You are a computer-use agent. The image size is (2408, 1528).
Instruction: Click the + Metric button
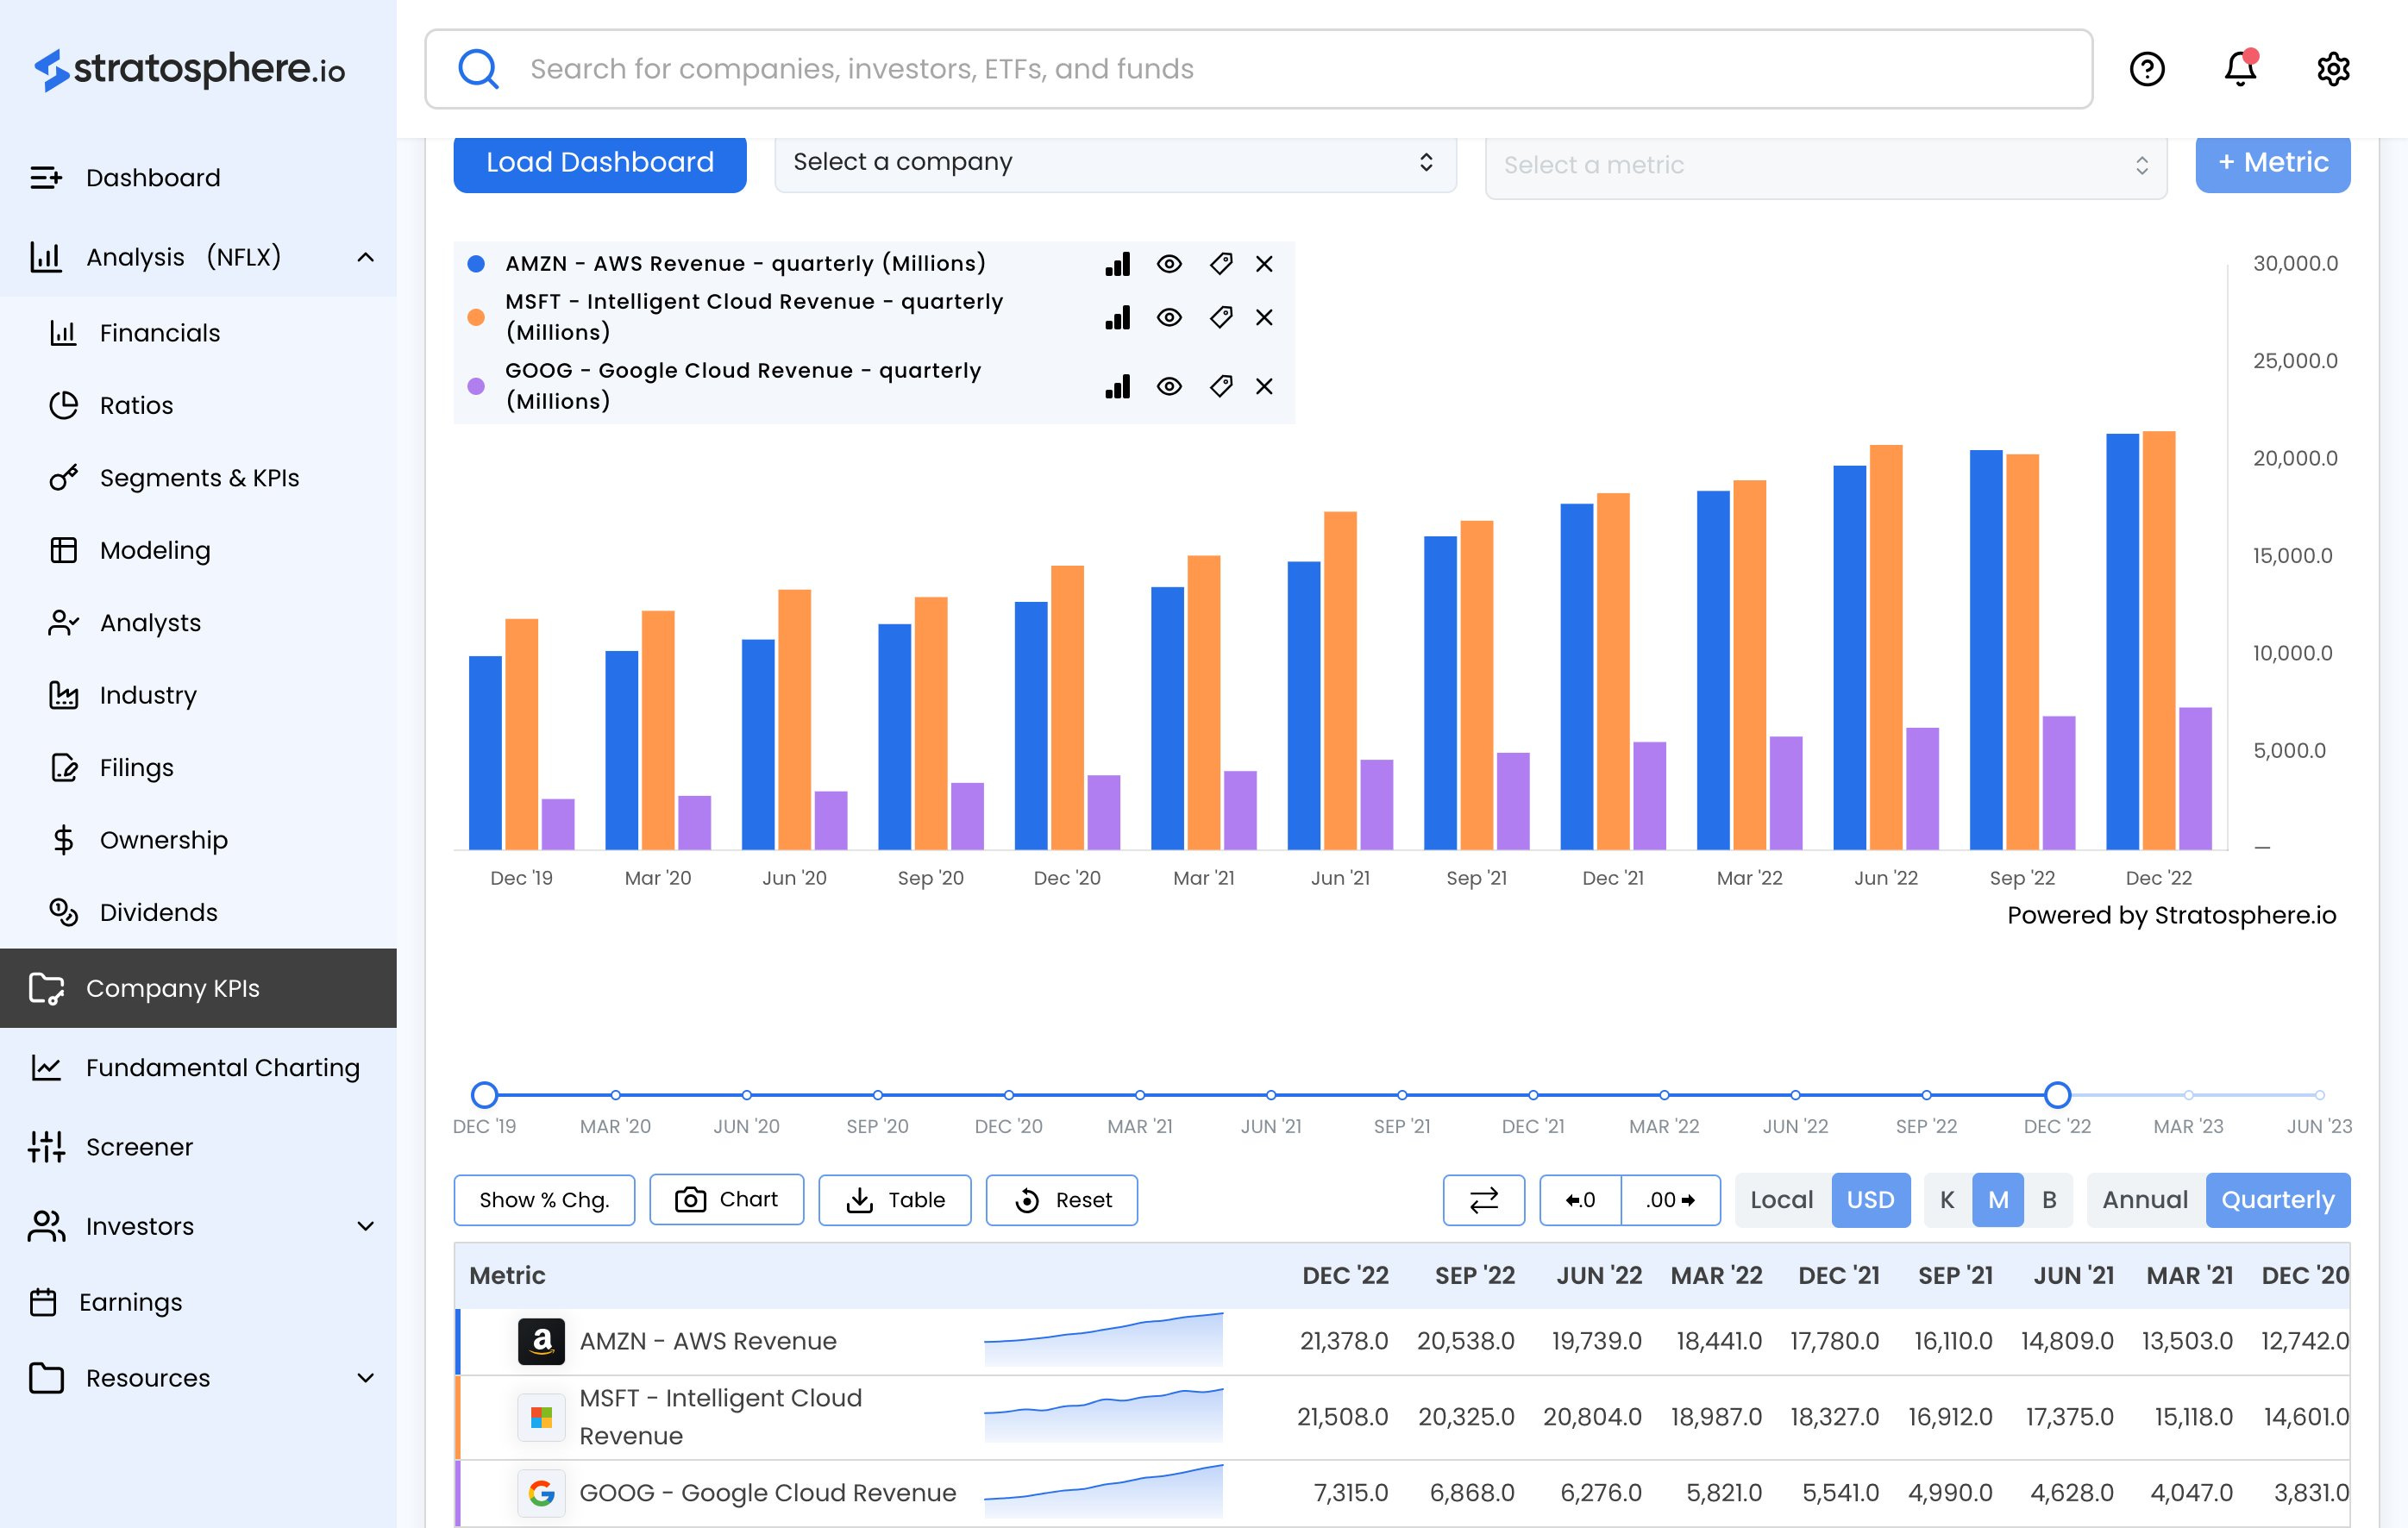tap(2273, 163)
